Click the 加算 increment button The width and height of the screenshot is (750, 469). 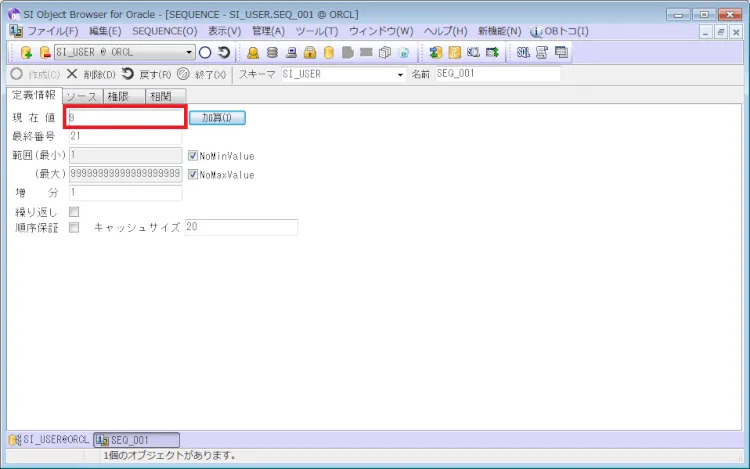click(x=217, y=118)
